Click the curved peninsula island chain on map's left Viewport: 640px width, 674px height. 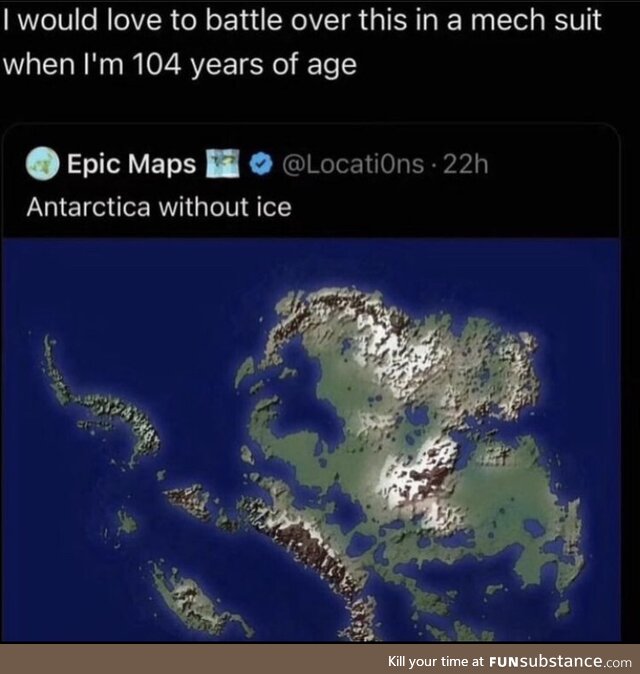[110, 410]
